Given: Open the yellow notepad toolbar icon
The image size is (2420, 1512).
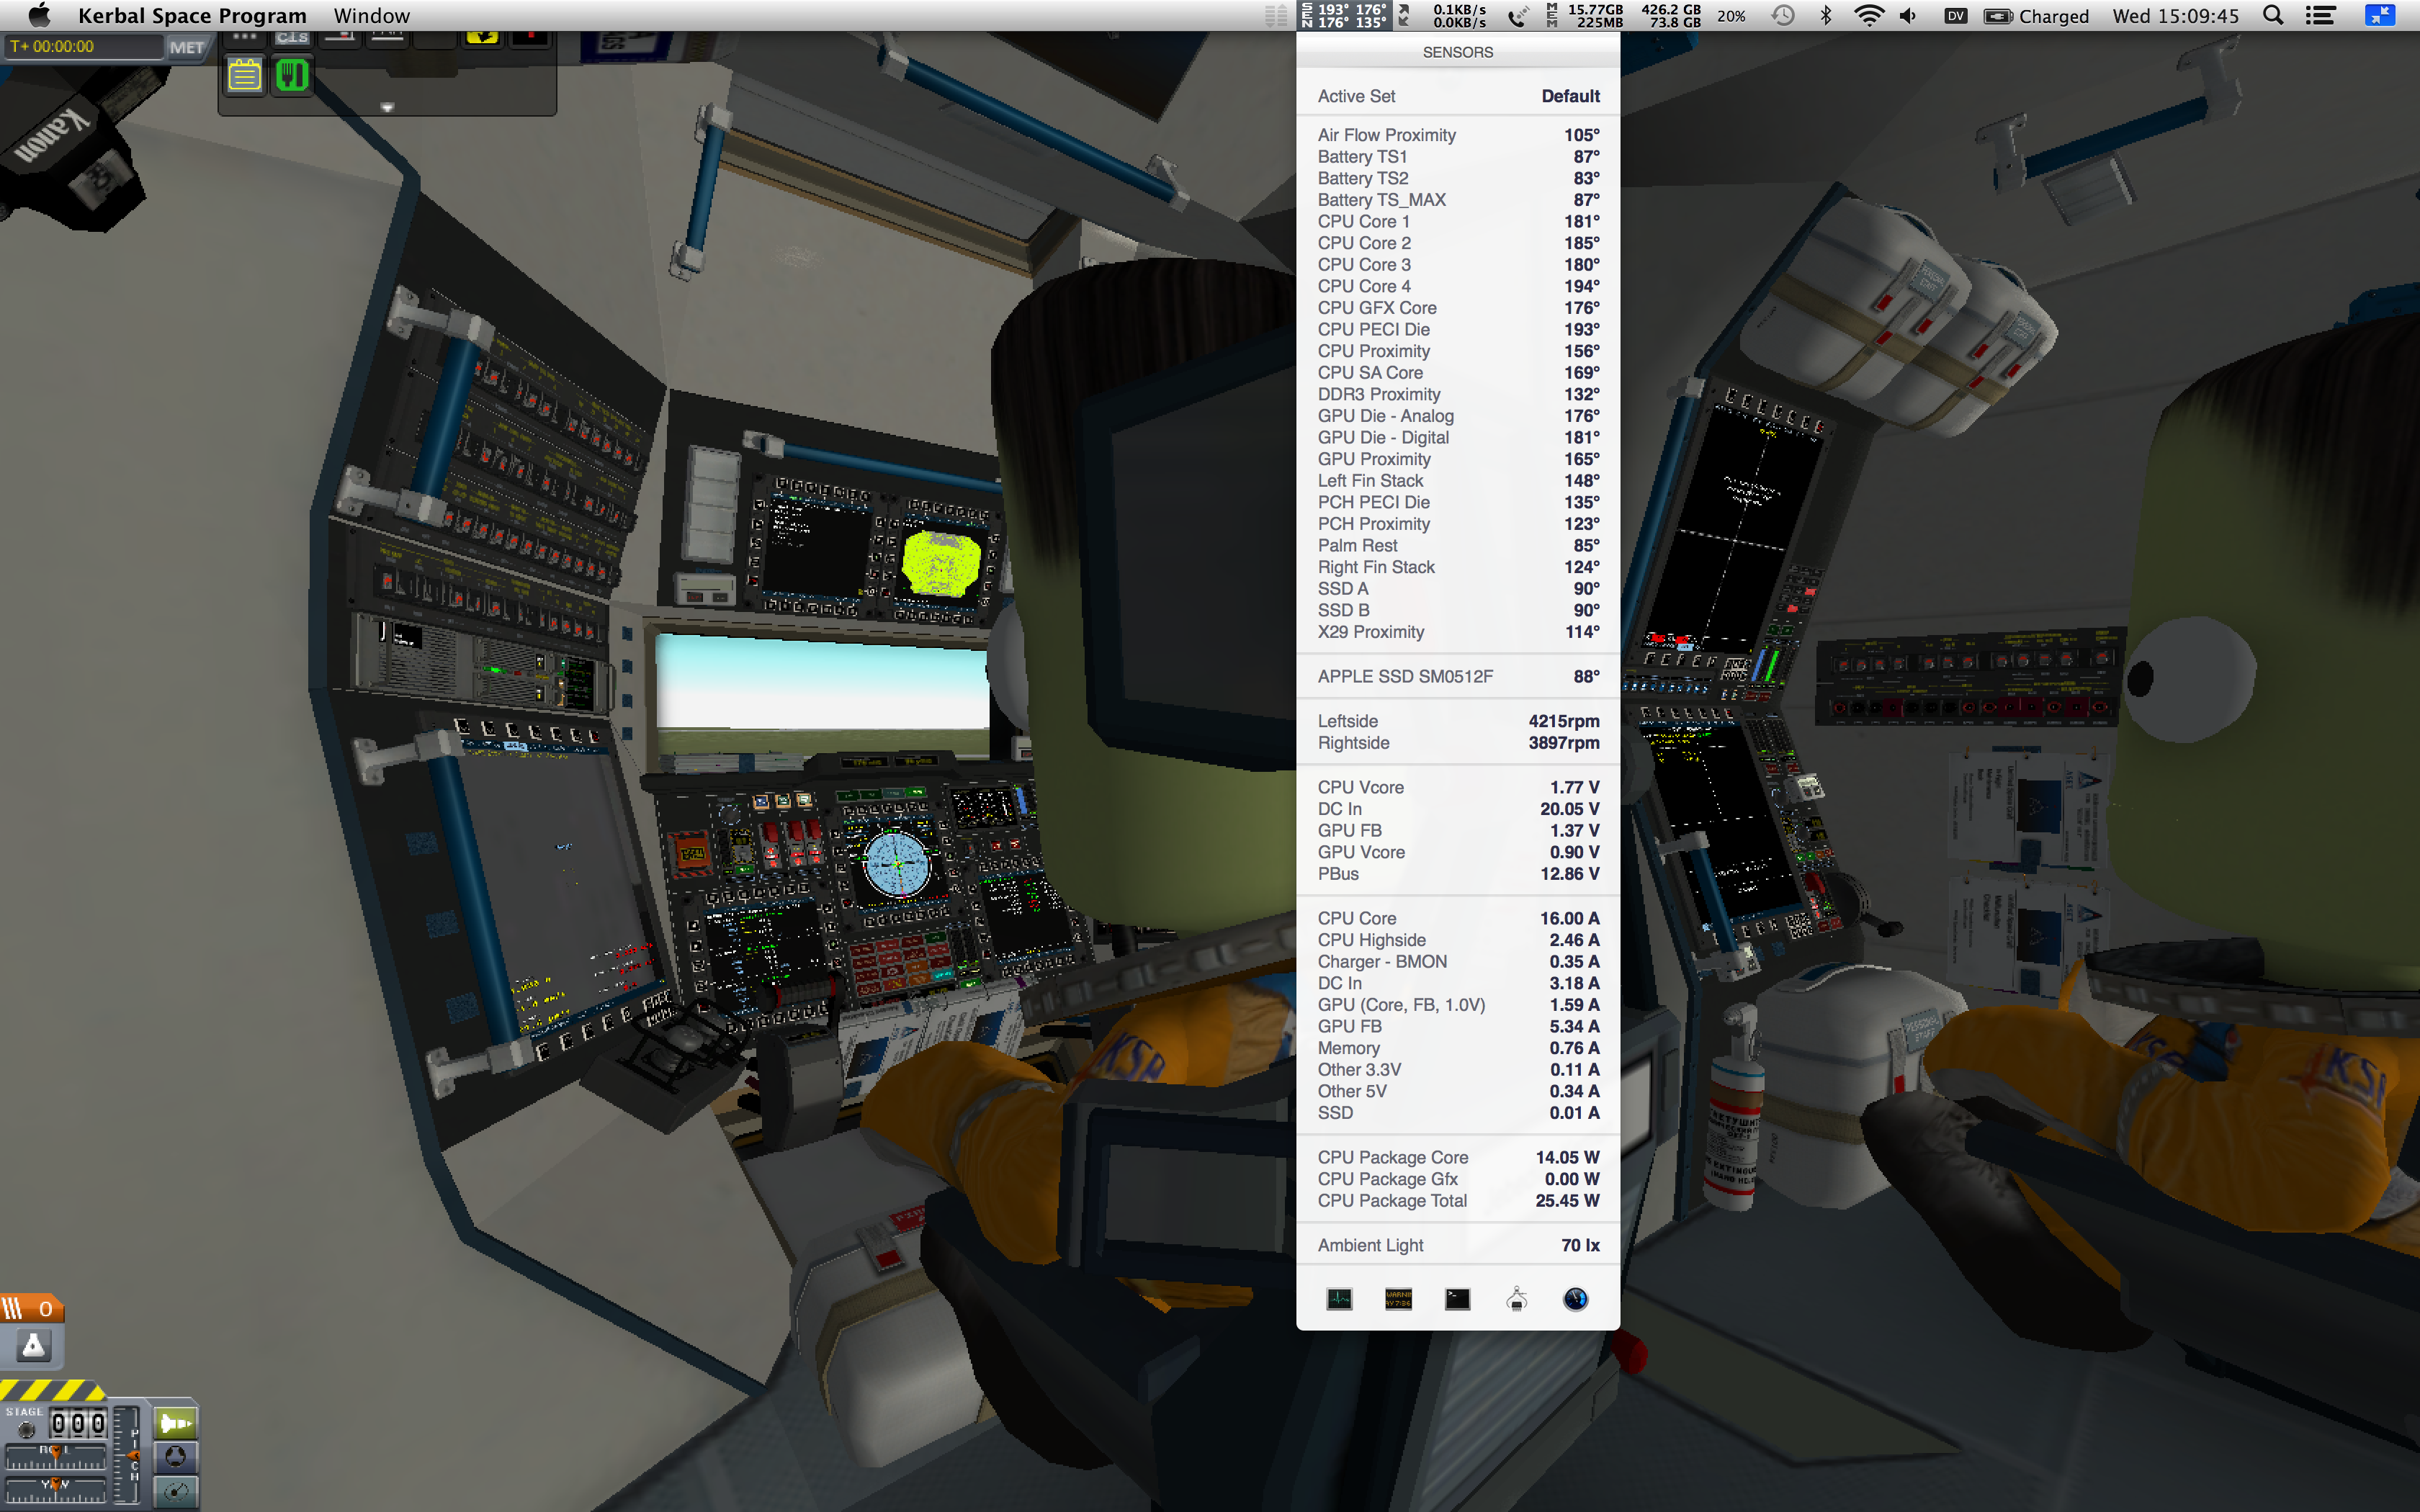Looking at the screenshot, I should [244, 76].
